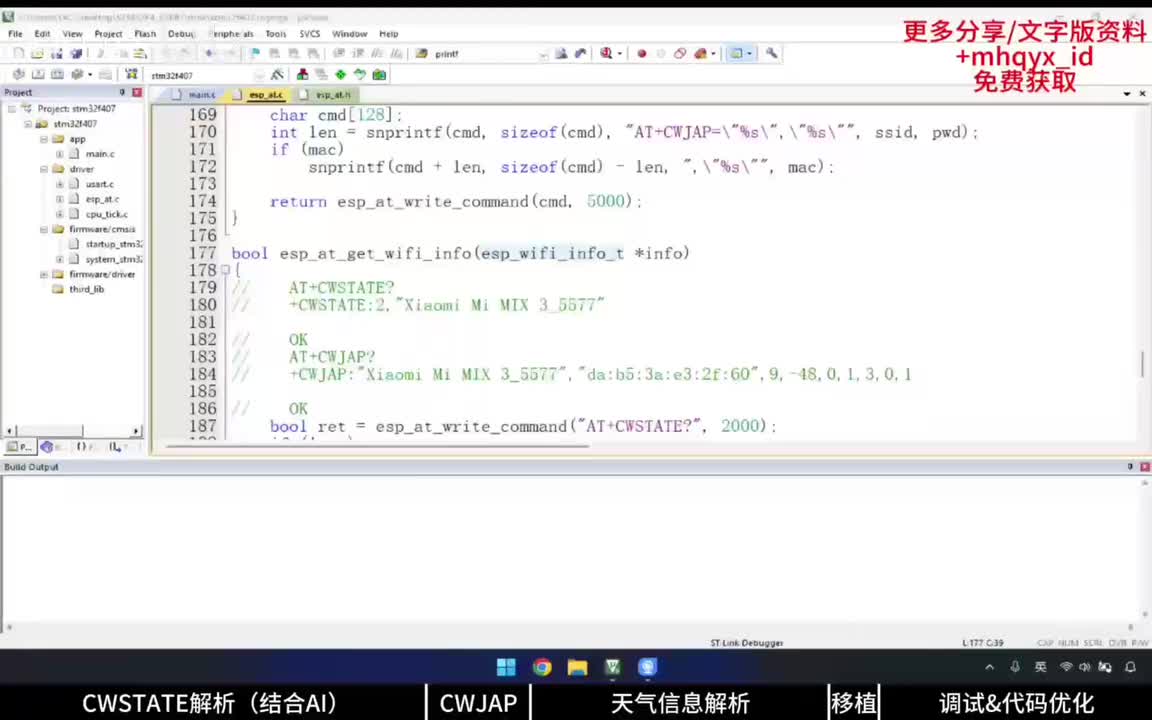Screen dimensions: 1152x720
Task: Download code to flash icon
Action: pos(132,75)
